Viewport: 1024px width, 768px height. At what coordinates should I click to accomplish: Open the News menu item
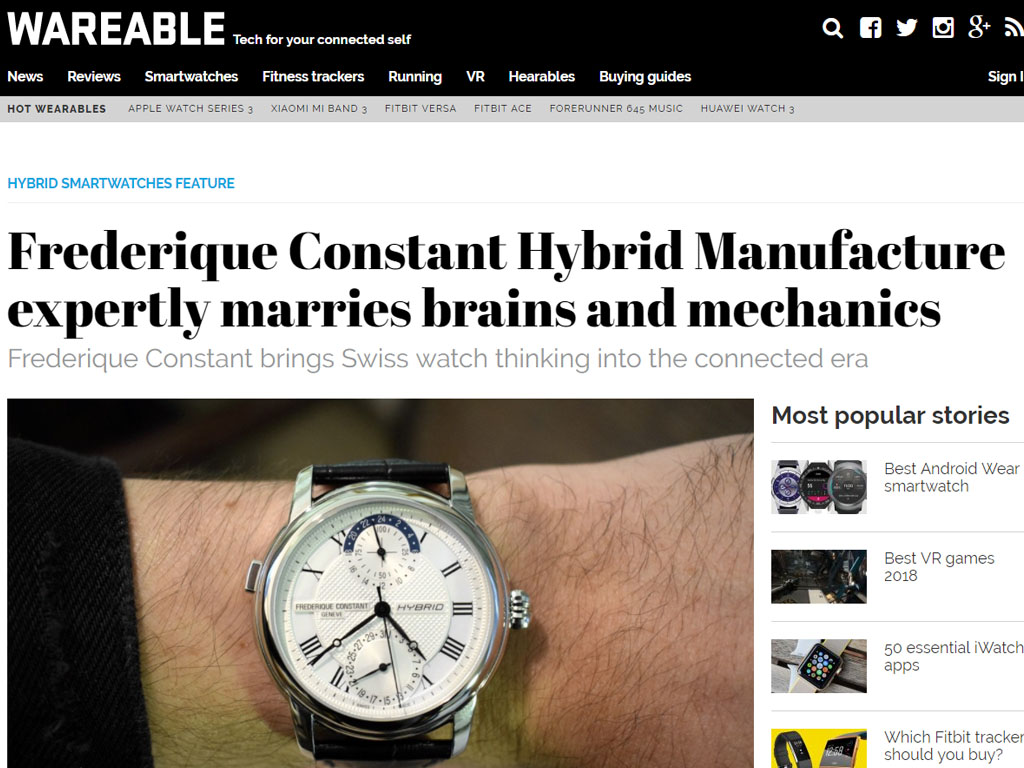[x=25, y=76]
